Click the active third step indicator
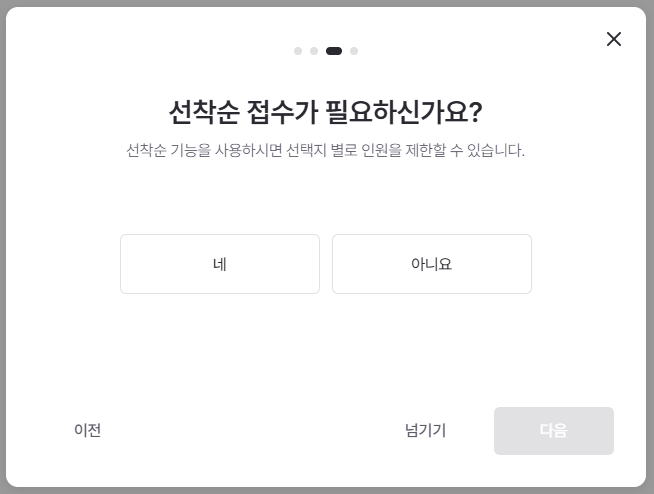 [334, 51]
